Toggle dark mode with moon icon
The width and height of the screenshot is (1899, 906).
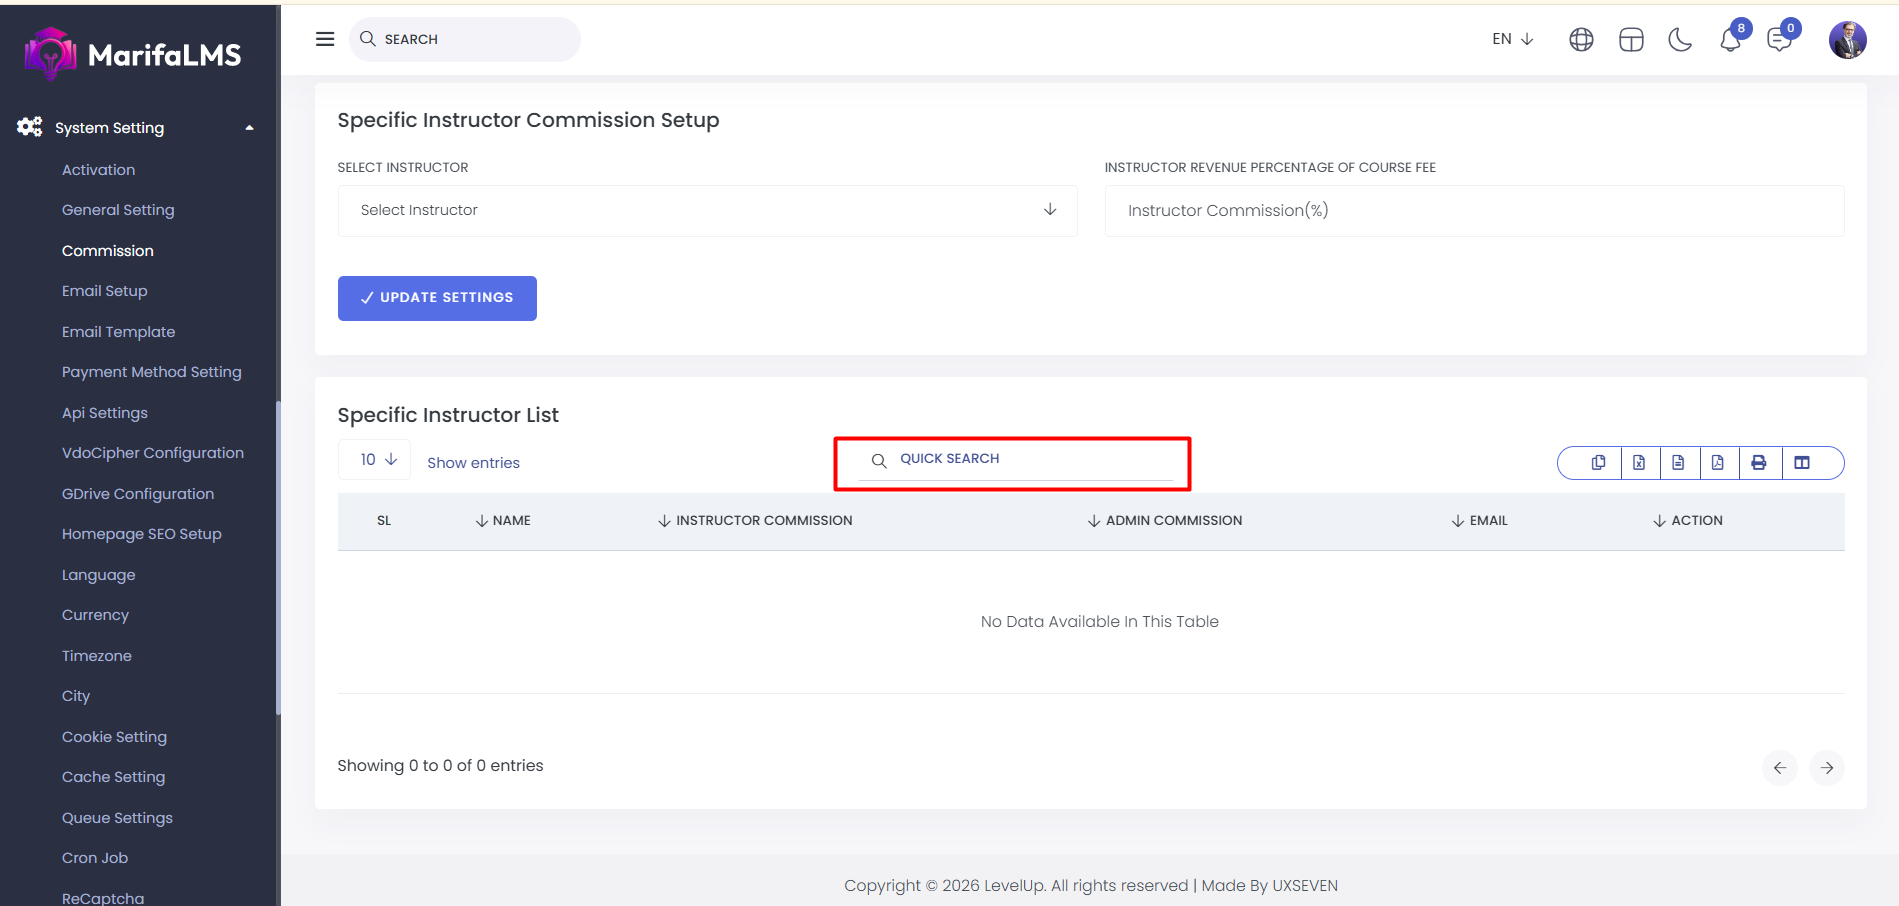click(x=1680, y=40)
